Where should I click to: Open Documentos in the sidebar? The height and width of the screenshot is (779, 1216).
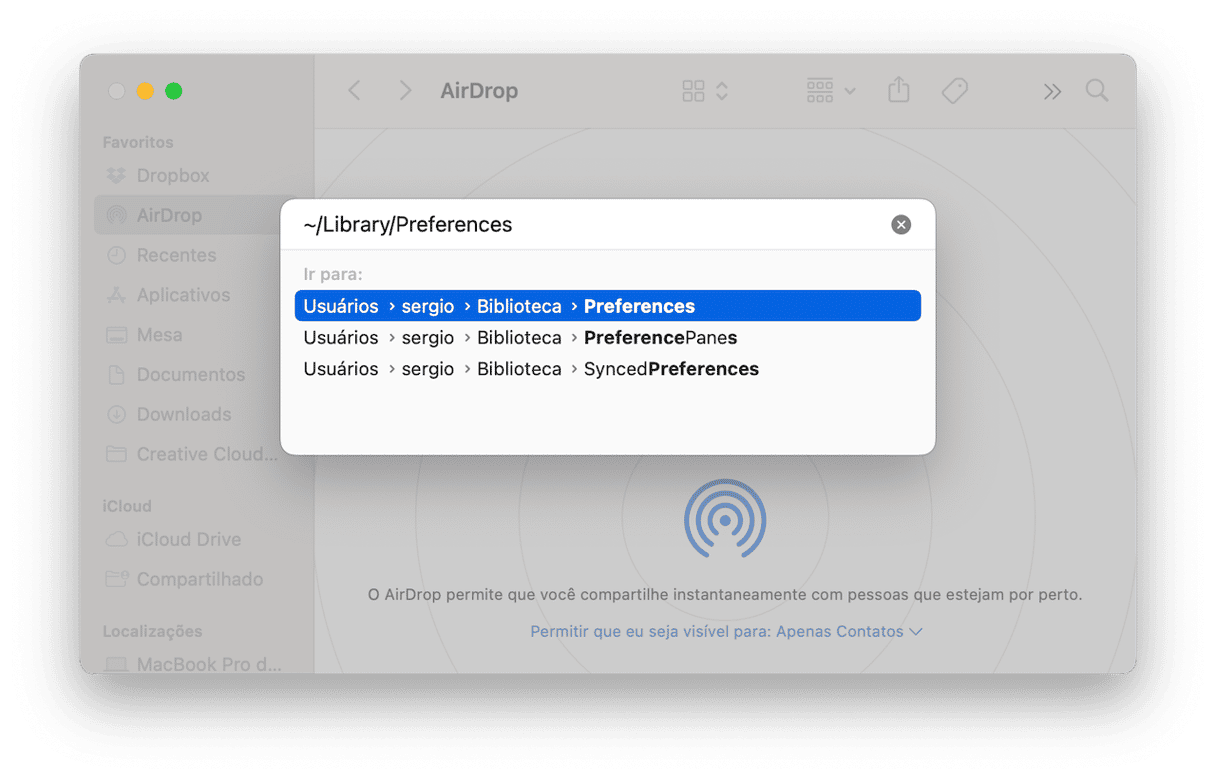[175, 375]
